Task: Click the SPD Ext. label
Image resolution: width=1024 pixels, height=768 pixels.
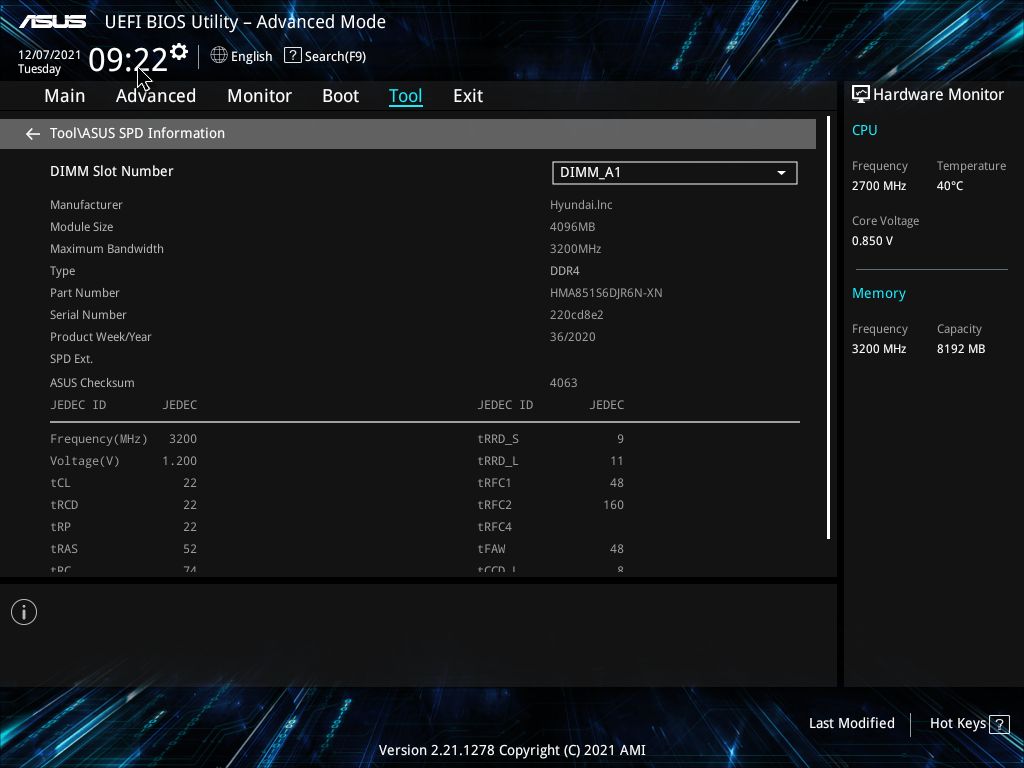Action: click(x=71, y=359)
